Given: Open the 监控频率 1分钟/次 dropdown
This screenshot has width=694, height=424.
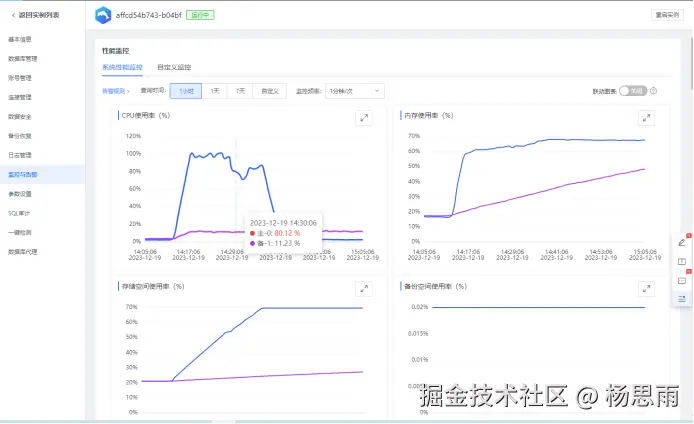Looking at the screenshot, I should coord(355,91).
